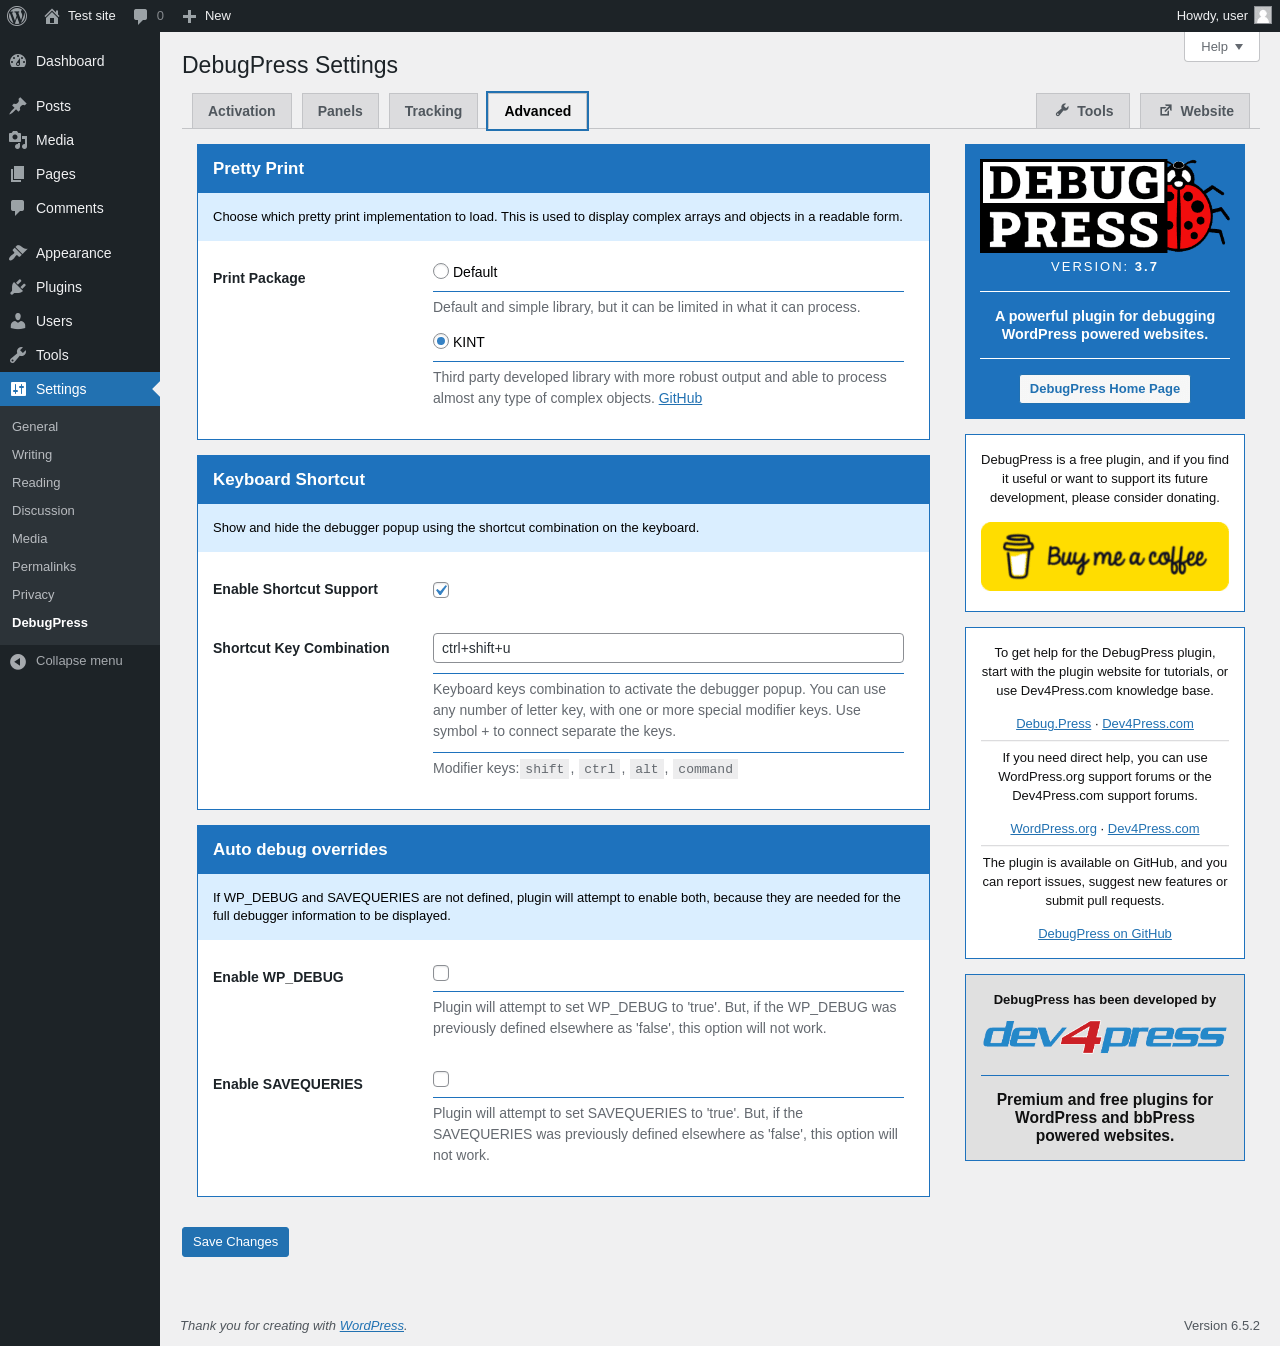The image size is (1280, 1346).
Task: Open Dev4Press.com knowledge base link
Action: (1148, 724)
